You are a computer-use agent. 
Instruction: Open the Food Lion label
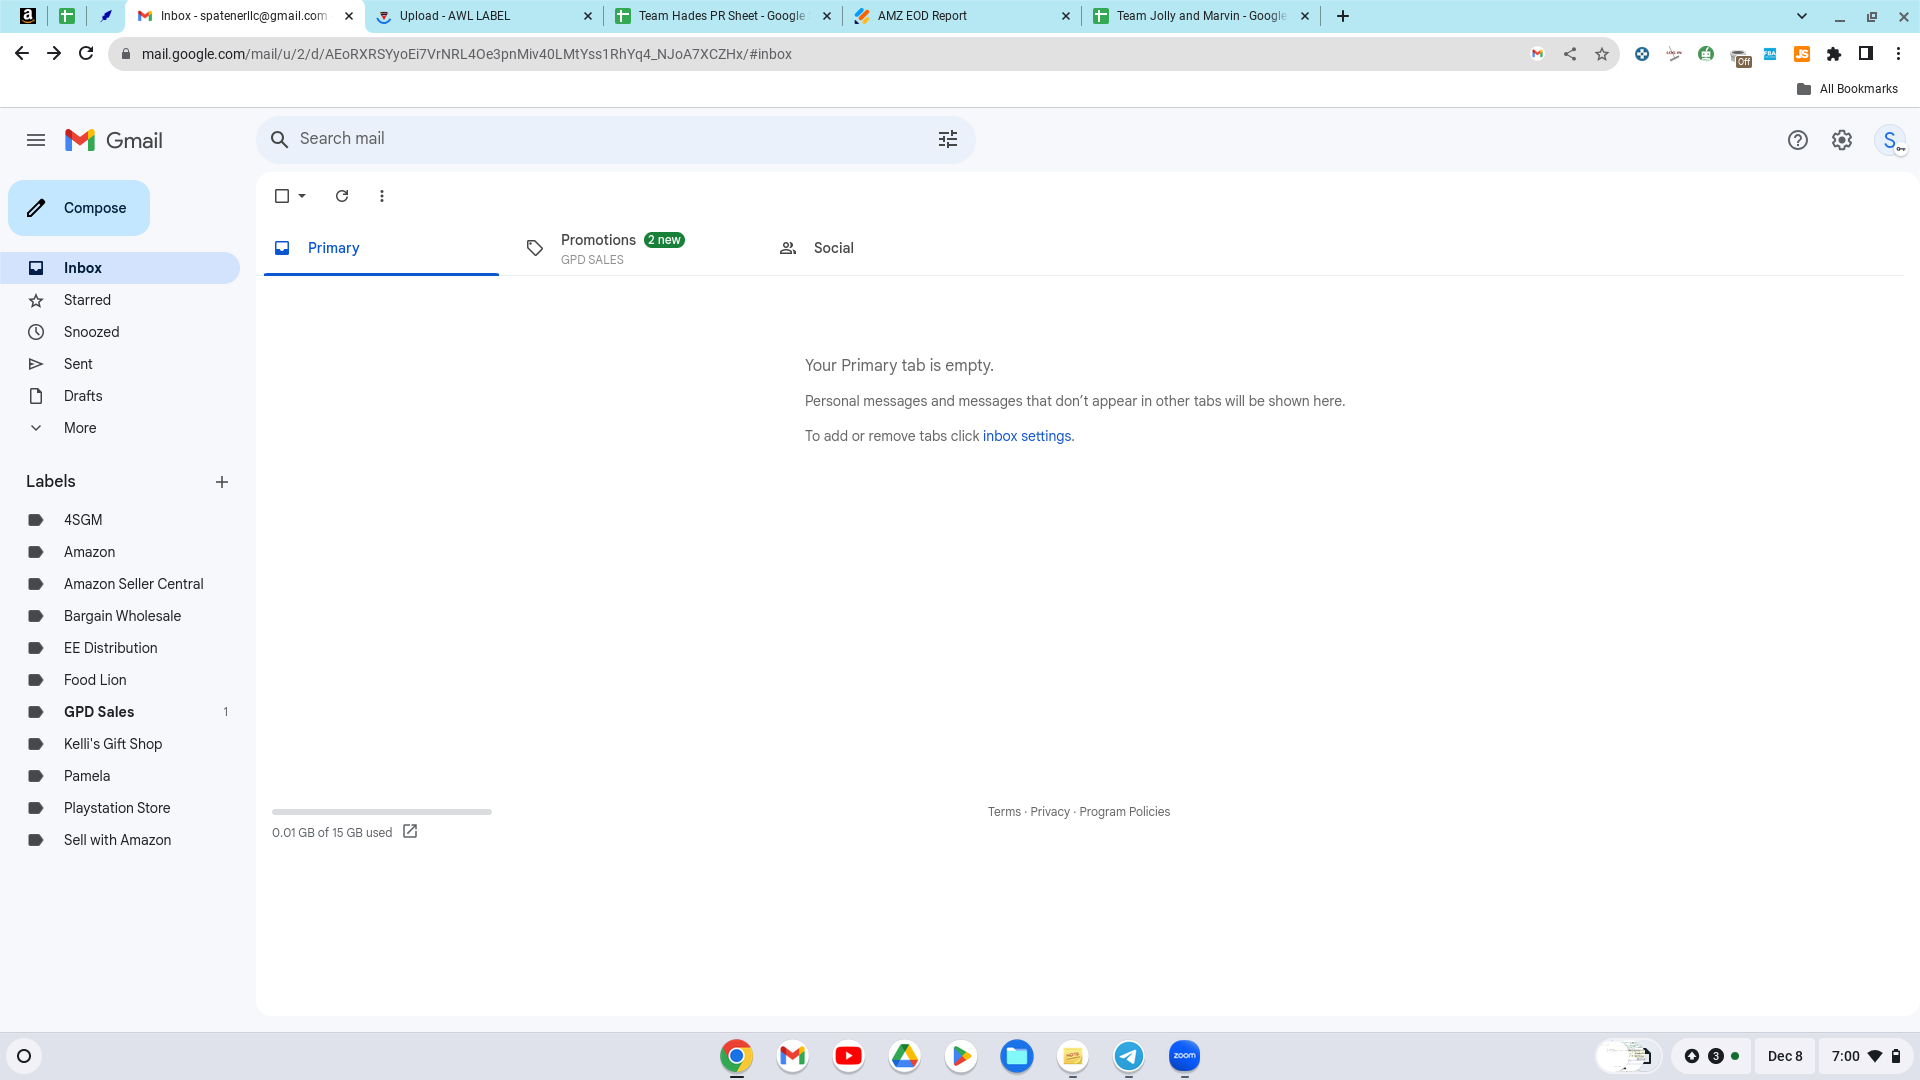(x=120, y=680)
